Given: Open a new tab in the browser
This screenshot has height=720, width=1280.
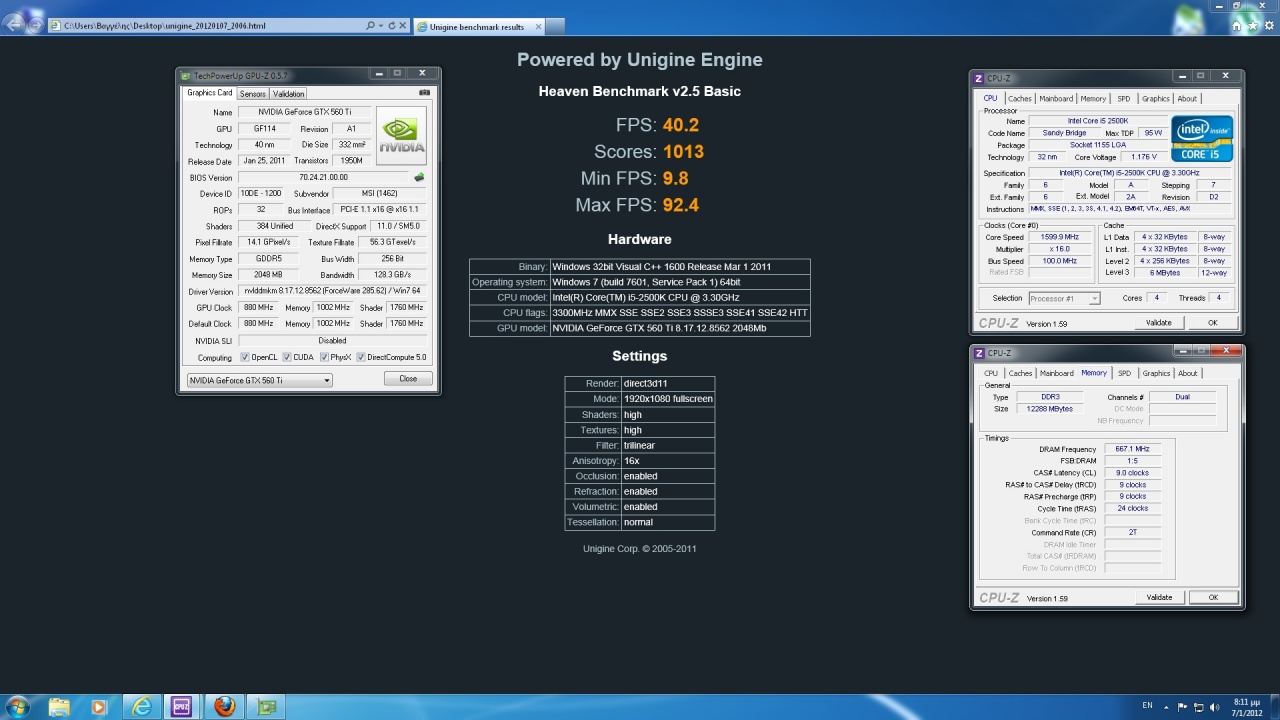Looking at the screenshot, I should (553, 26).
